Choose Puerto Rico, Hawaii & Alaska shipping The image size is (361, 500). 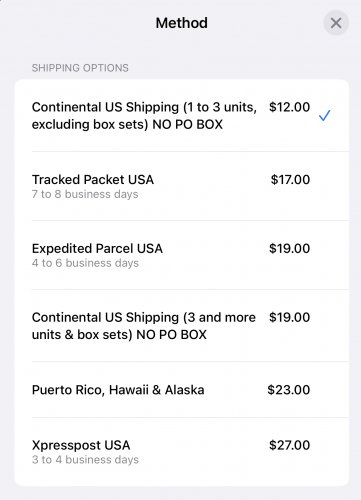click(x=182, y=390)
